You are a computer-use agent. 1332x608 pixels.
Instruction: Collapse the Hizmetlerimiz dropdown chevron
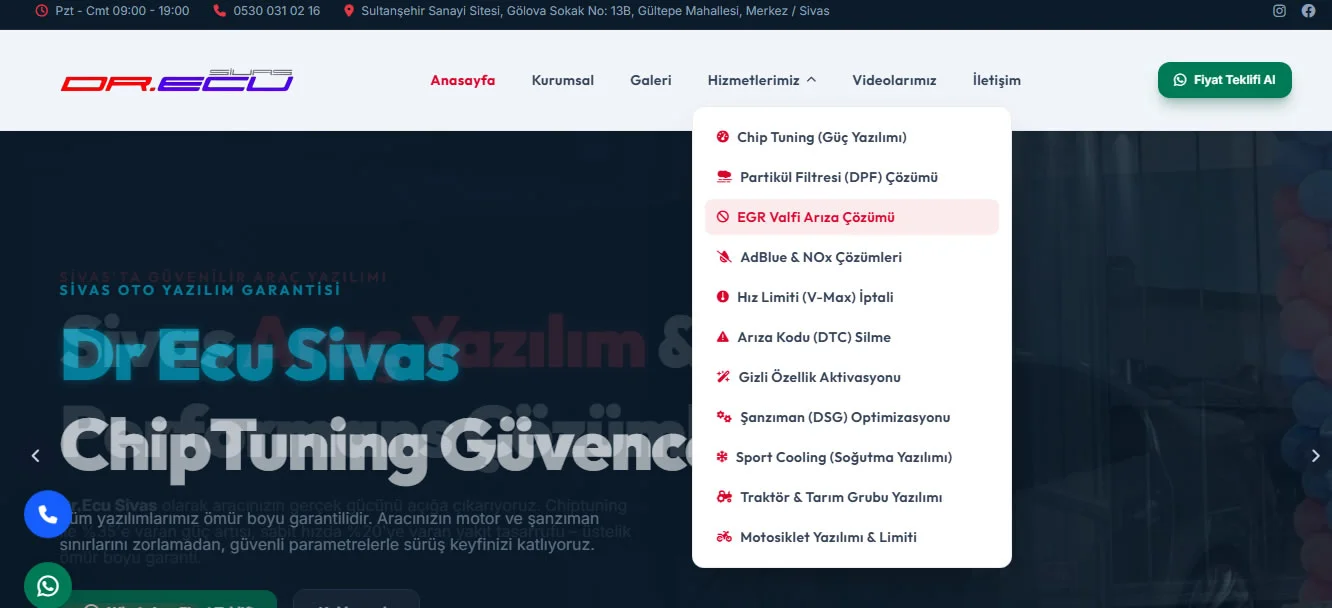click(811, 80)
